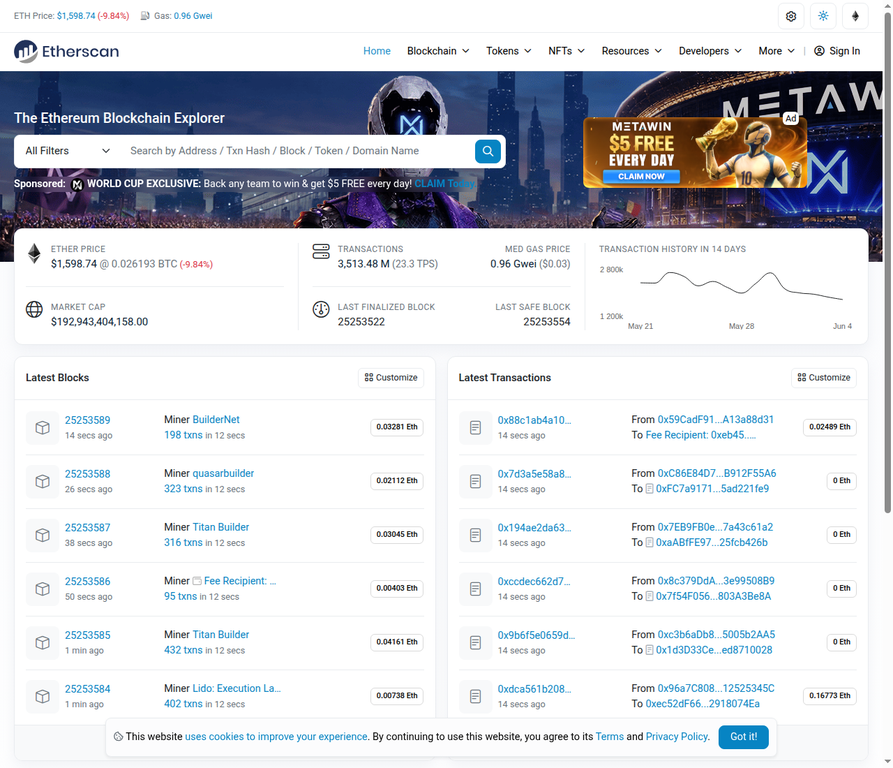This screenshot has width=893, height=768.
Task: Open 432 txns link of block 25253585
Action: point(183,650)
